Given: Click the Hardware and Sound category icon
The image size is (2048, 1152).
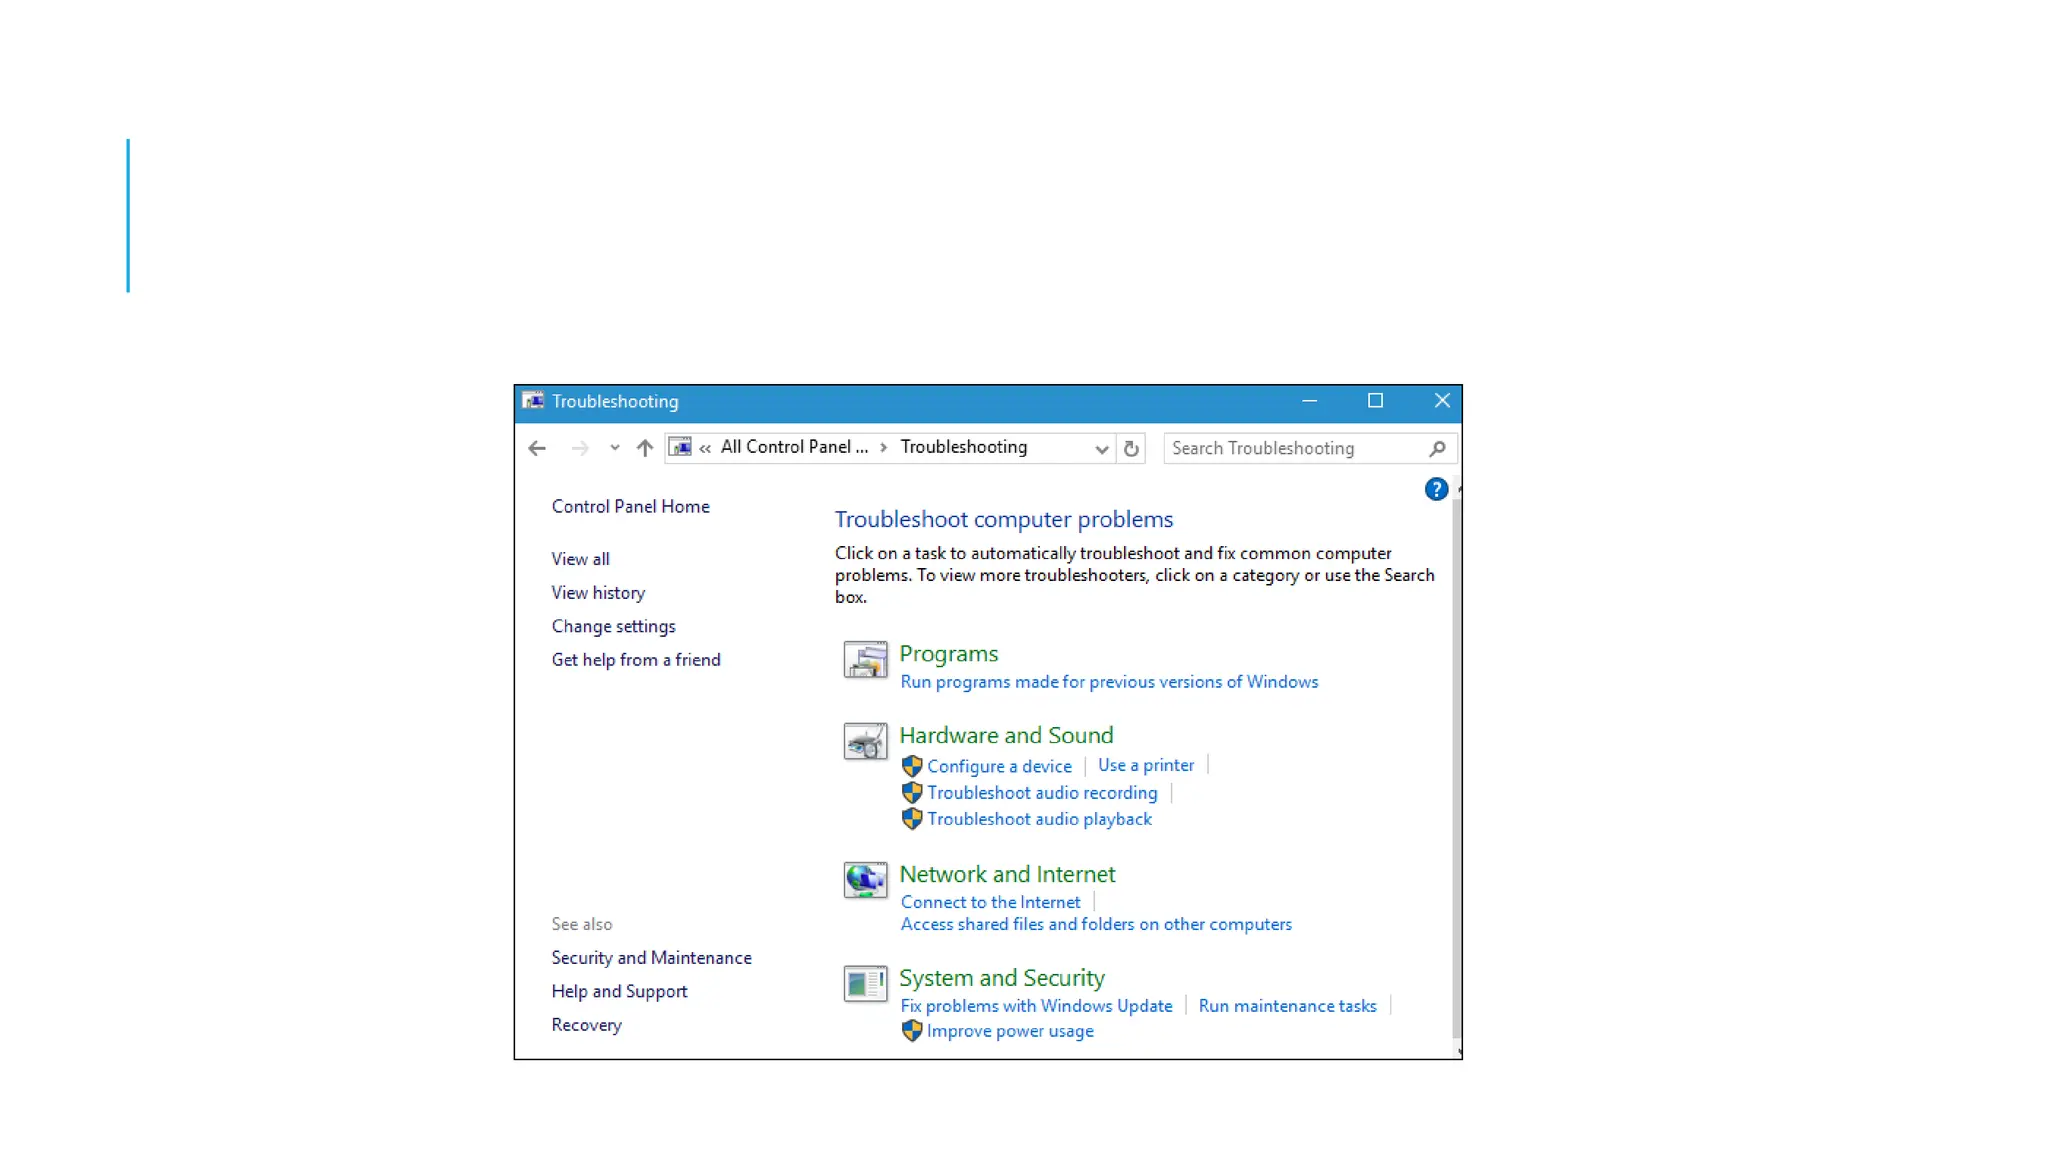Looking at the screenshot, I should pos(865,741).
